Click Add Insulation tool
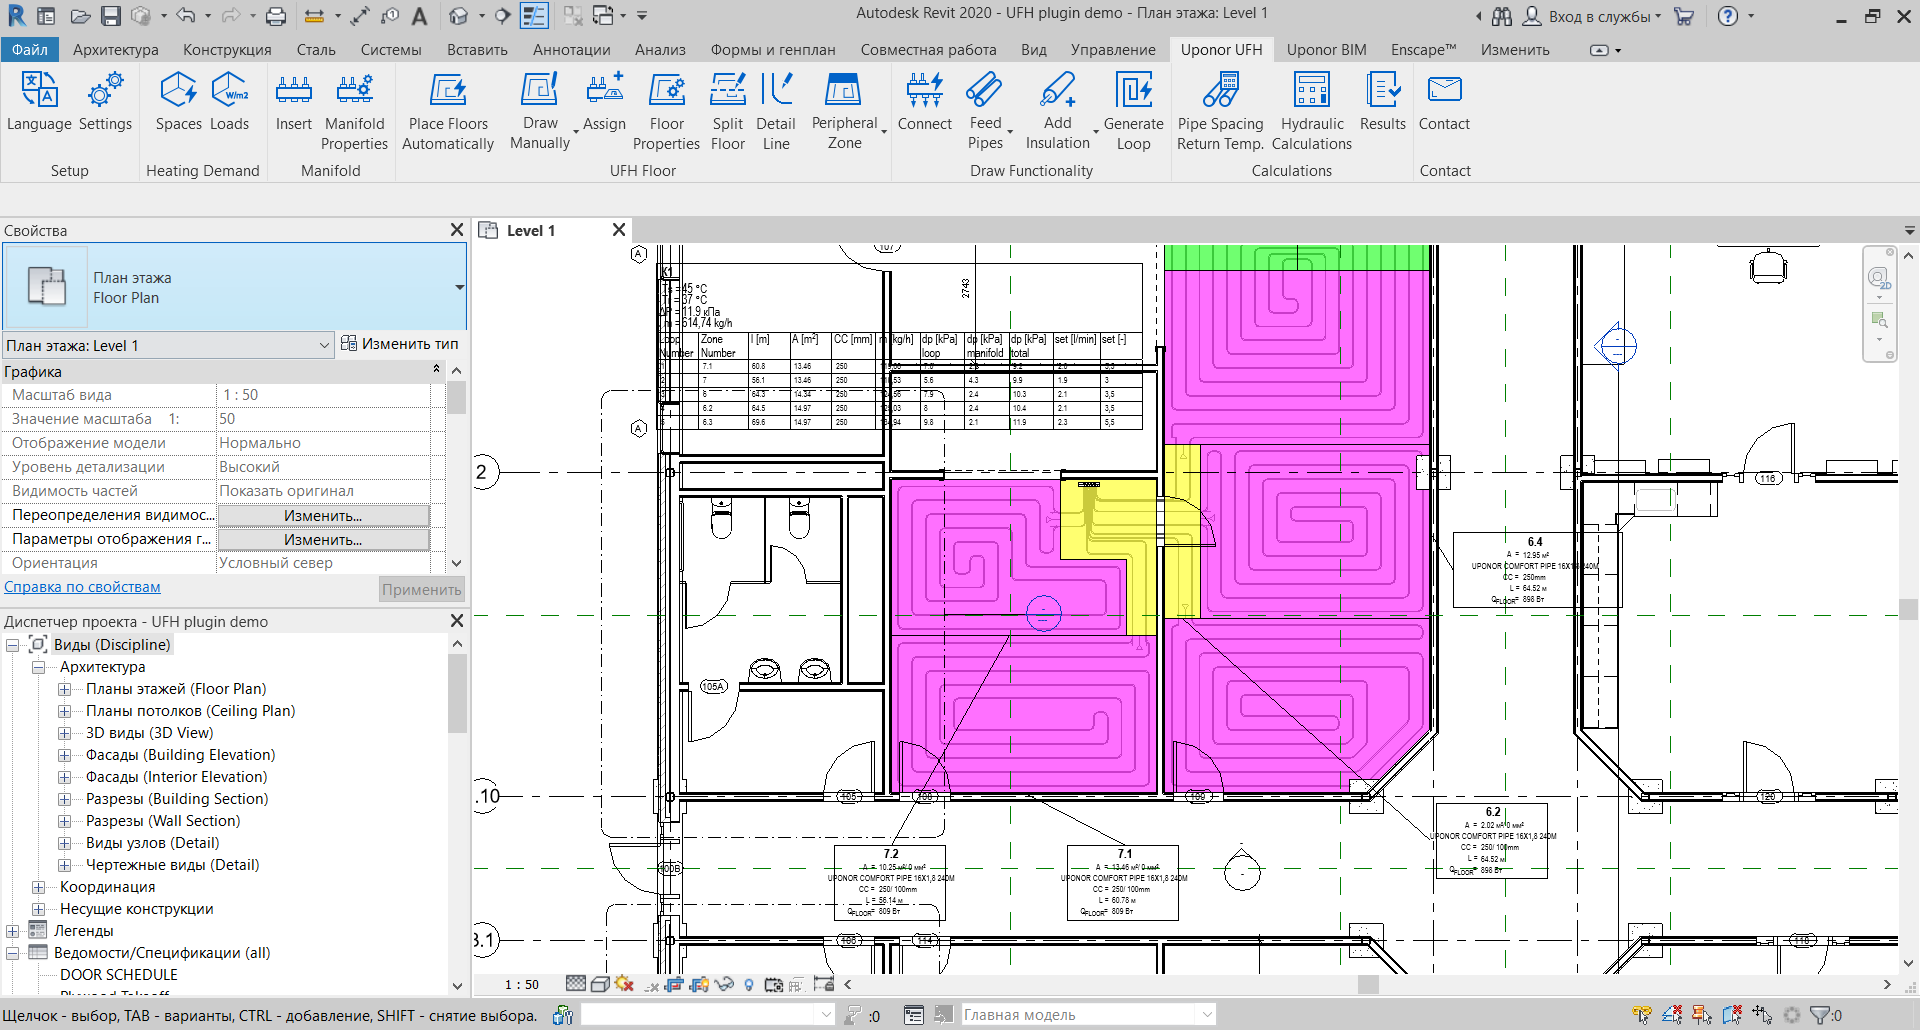This screenshot has height=1030, width=1920. [1058, 112]
